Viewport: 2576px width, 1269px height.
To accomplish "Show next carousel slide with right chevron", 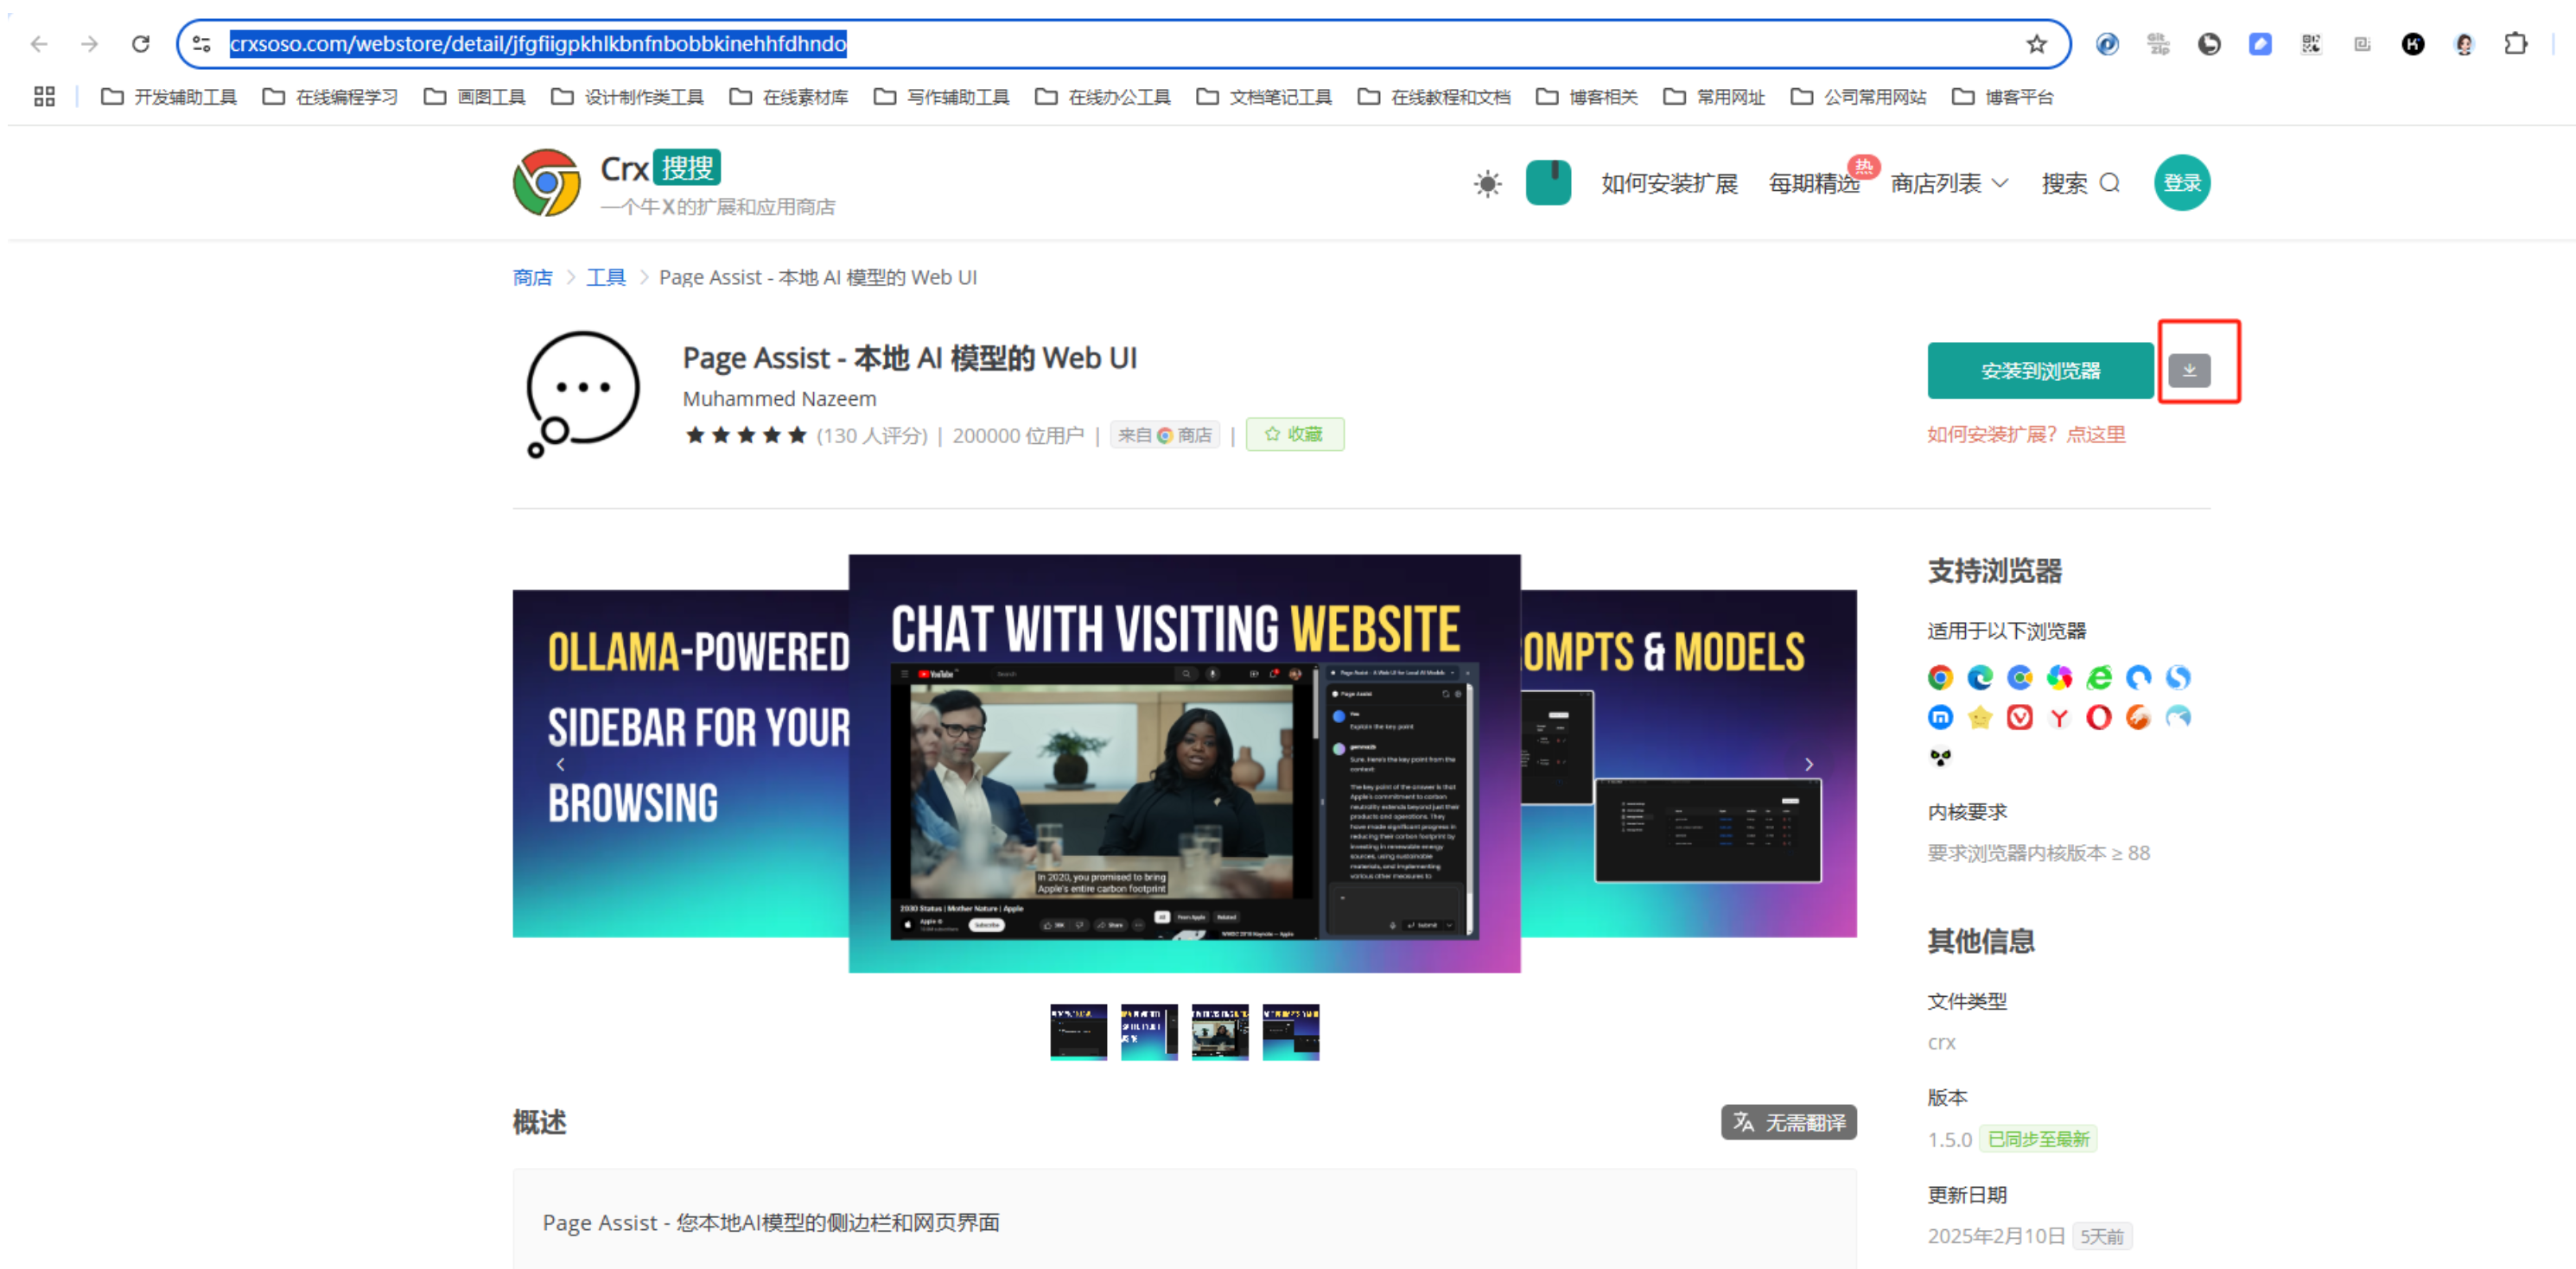I will pyautogui.click(x=1808, y=764).
